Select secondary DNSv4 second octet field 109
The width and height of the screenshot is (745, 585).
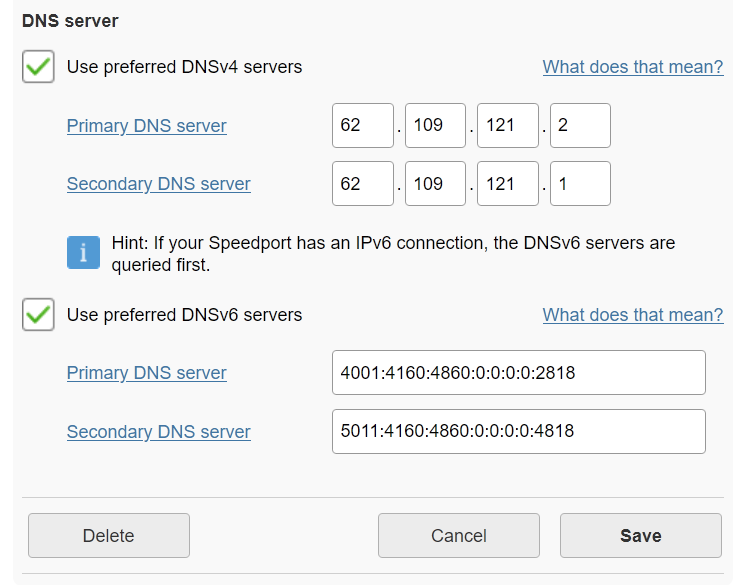click(435, 183)
